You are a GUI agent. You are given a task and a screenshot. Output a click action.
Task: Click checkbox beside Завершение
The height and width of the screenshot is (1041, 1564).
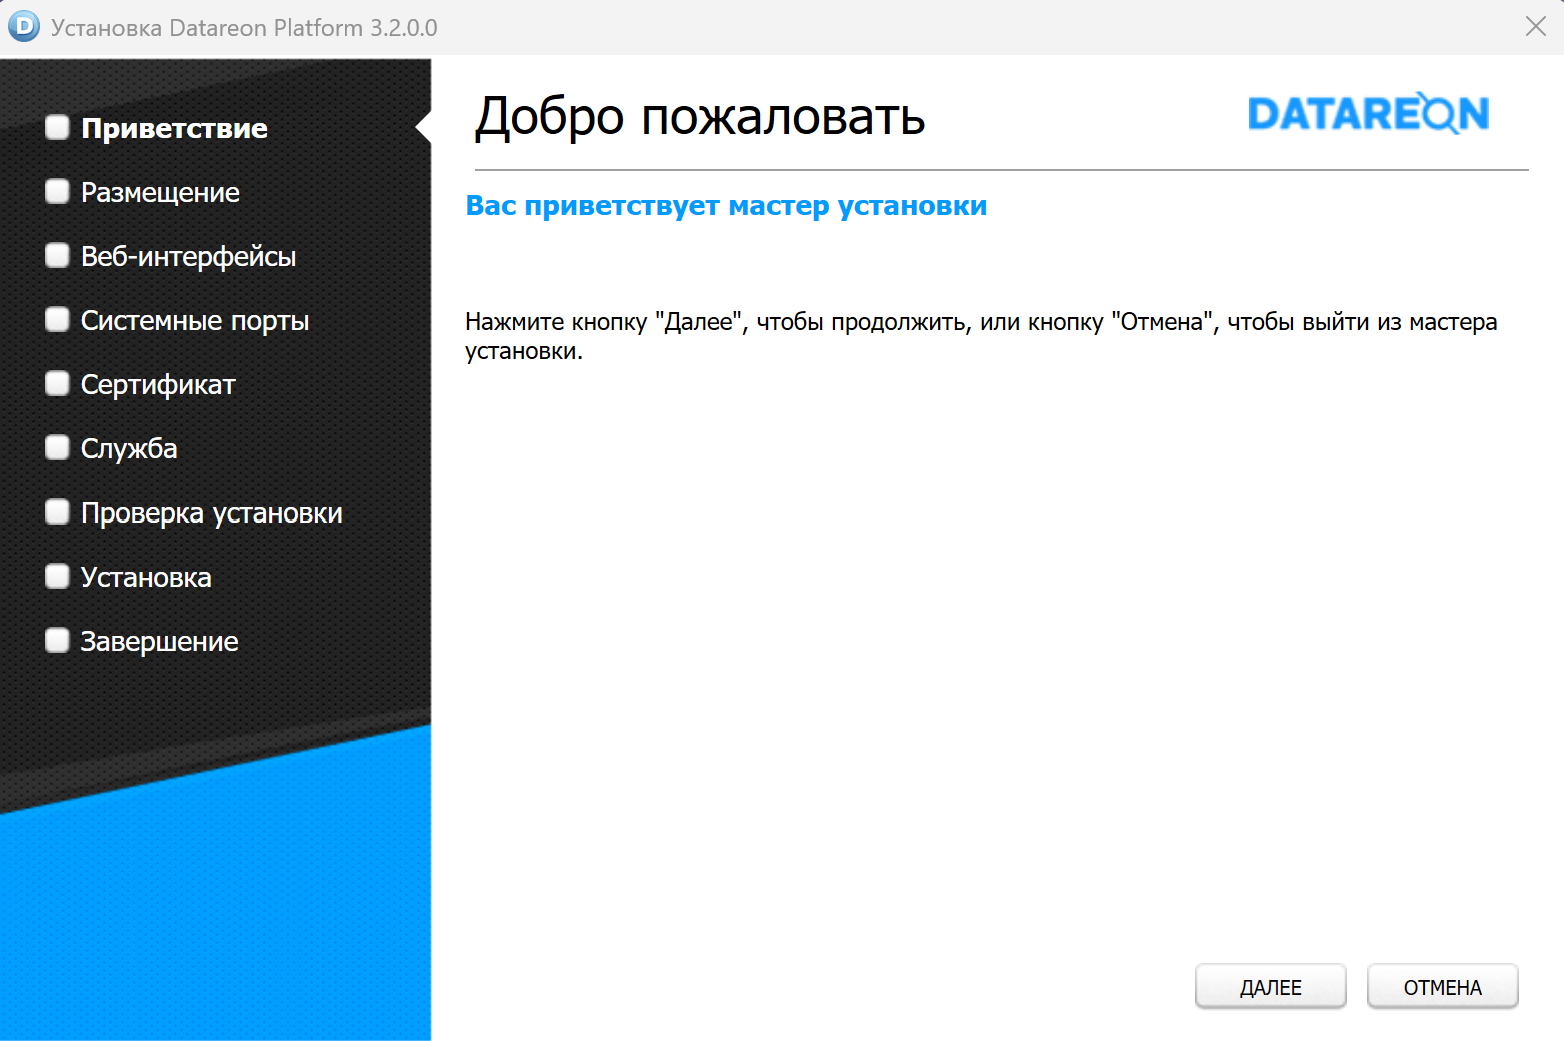point(57,641)
